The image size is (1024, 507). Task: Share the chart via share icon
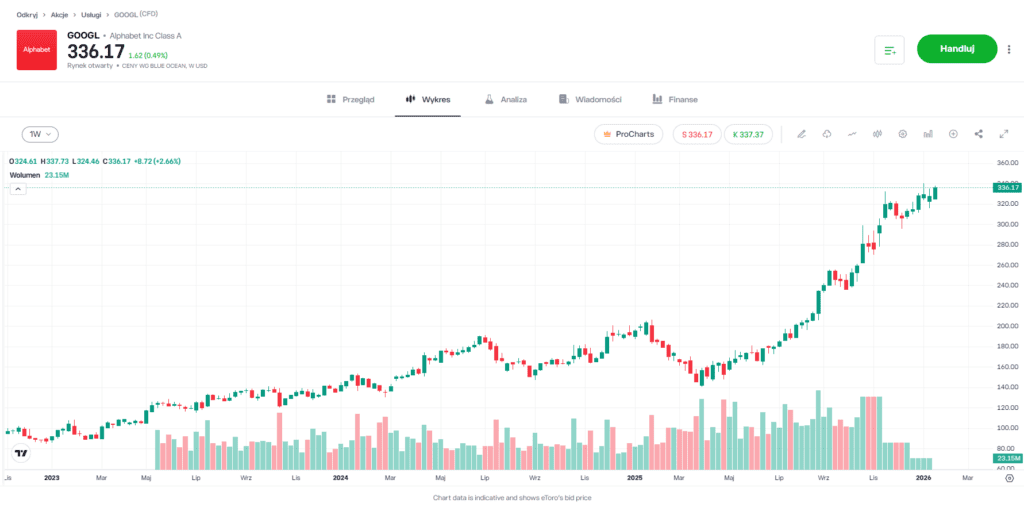[x=978, y=134]
